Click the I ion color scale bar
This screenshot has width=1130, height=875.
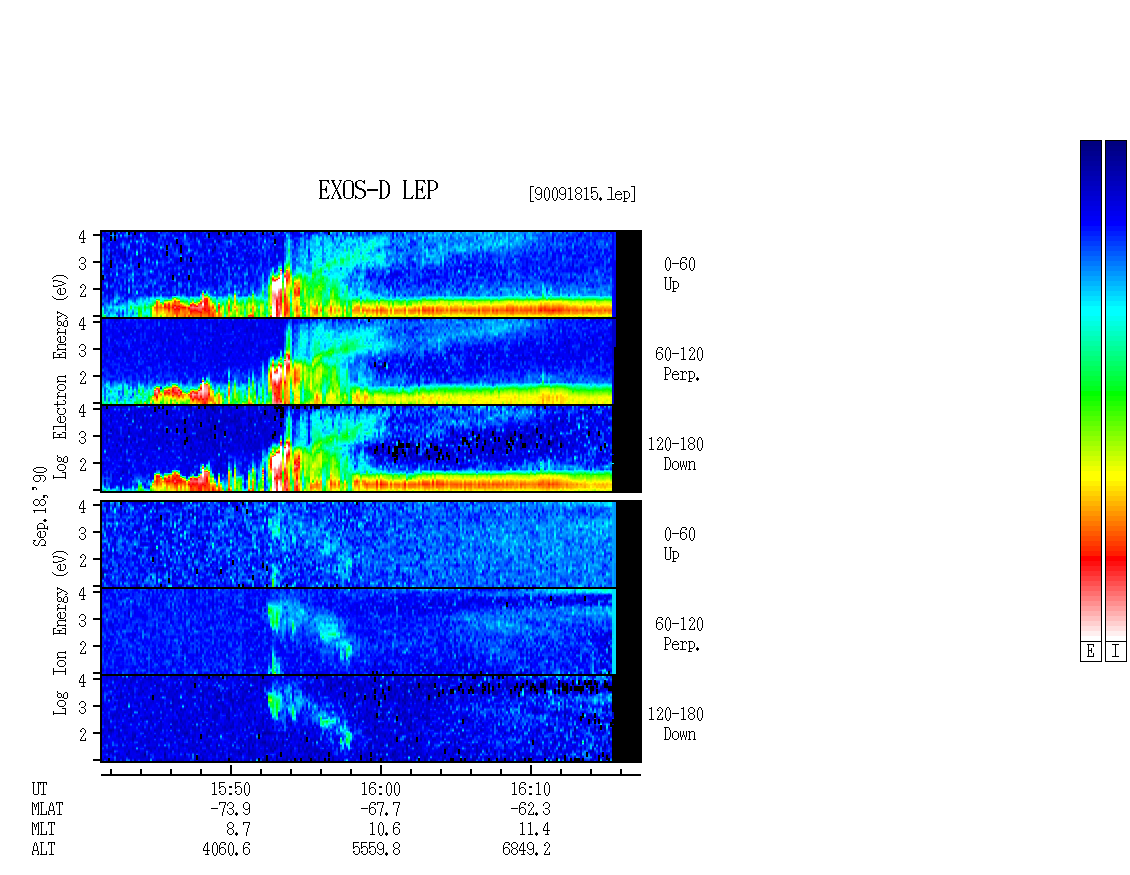(1116, 390)
